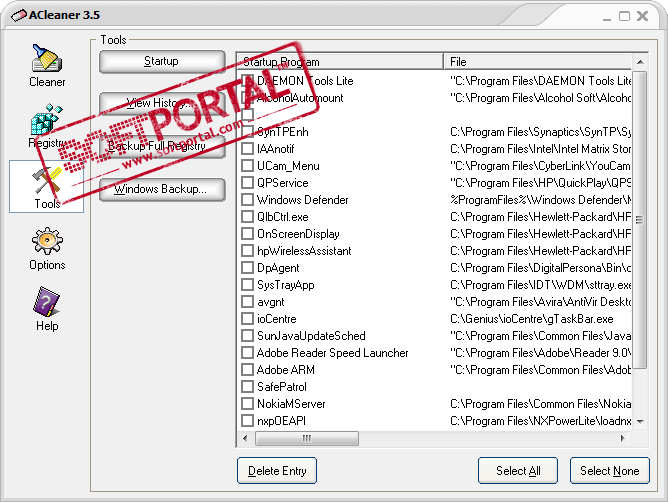668x502 pixels.
Task: Check the SunJavaUpdateSched startup entry
Action: pos(248,336)
